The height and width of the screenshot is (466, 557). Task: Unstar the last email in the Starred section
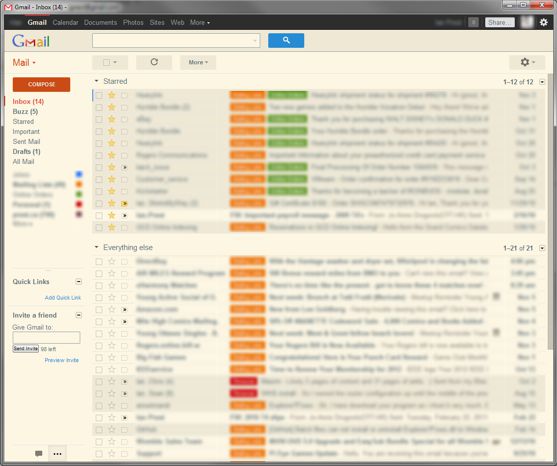coord(112,227)
